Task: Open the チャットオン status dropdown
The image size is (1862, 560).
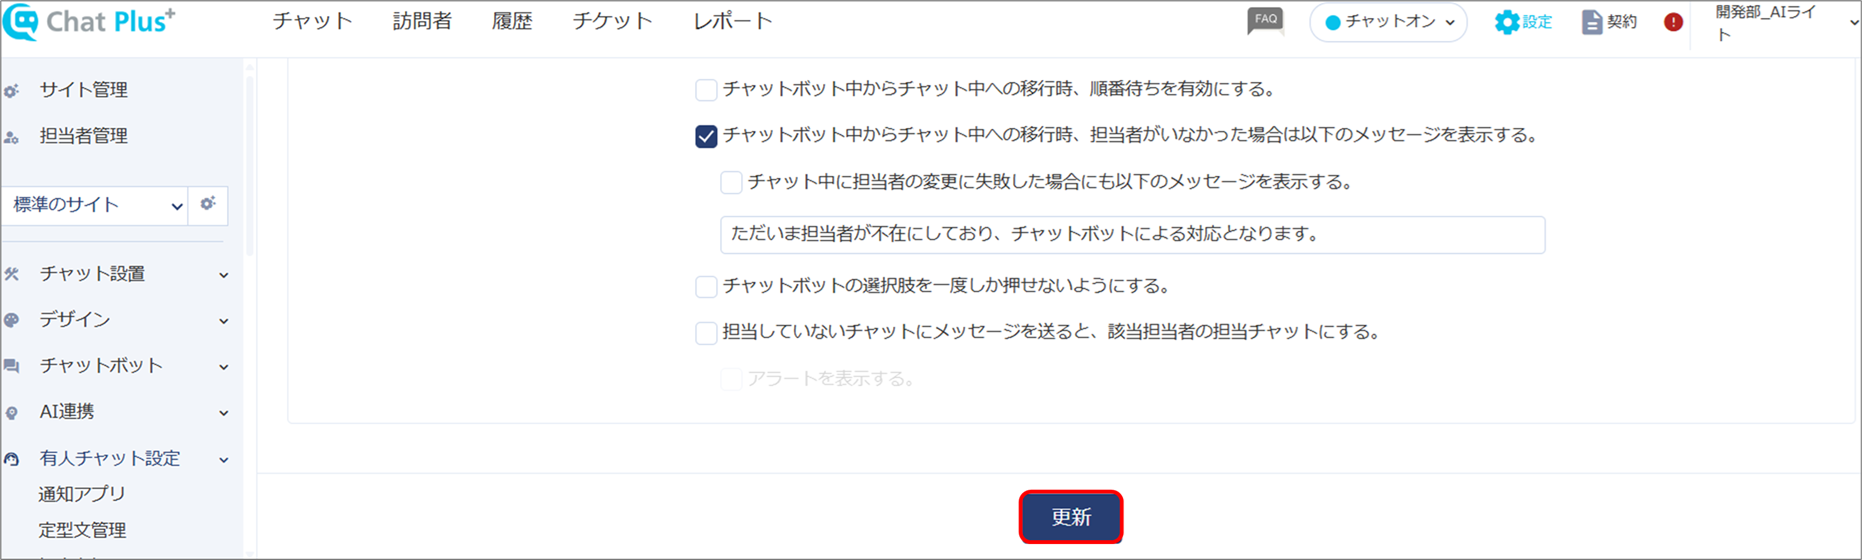Action: point(1388,22)
